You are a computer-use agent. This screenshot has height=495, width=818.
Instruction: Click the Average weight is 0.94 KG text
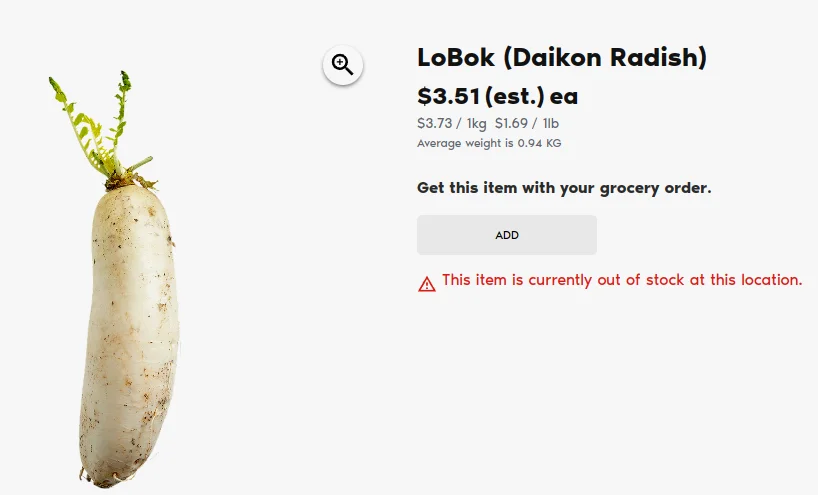point(489,143)
